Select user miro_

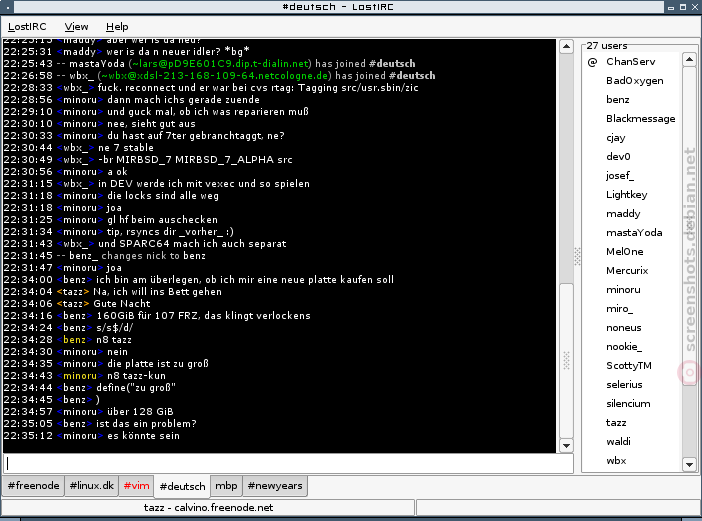[619, 308]
